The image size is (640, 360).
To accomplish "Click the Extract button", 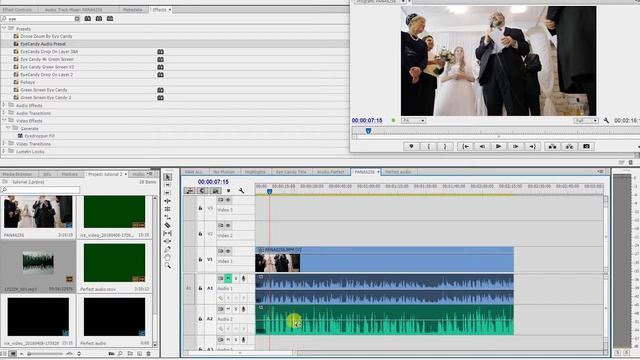I will [x=569, y=147].
